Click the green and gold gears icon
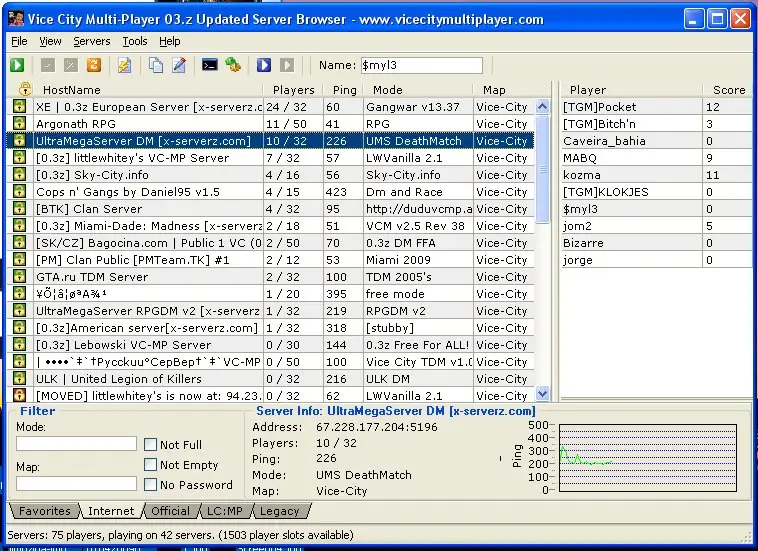This screenshot has width=758, height=551. 233,65
